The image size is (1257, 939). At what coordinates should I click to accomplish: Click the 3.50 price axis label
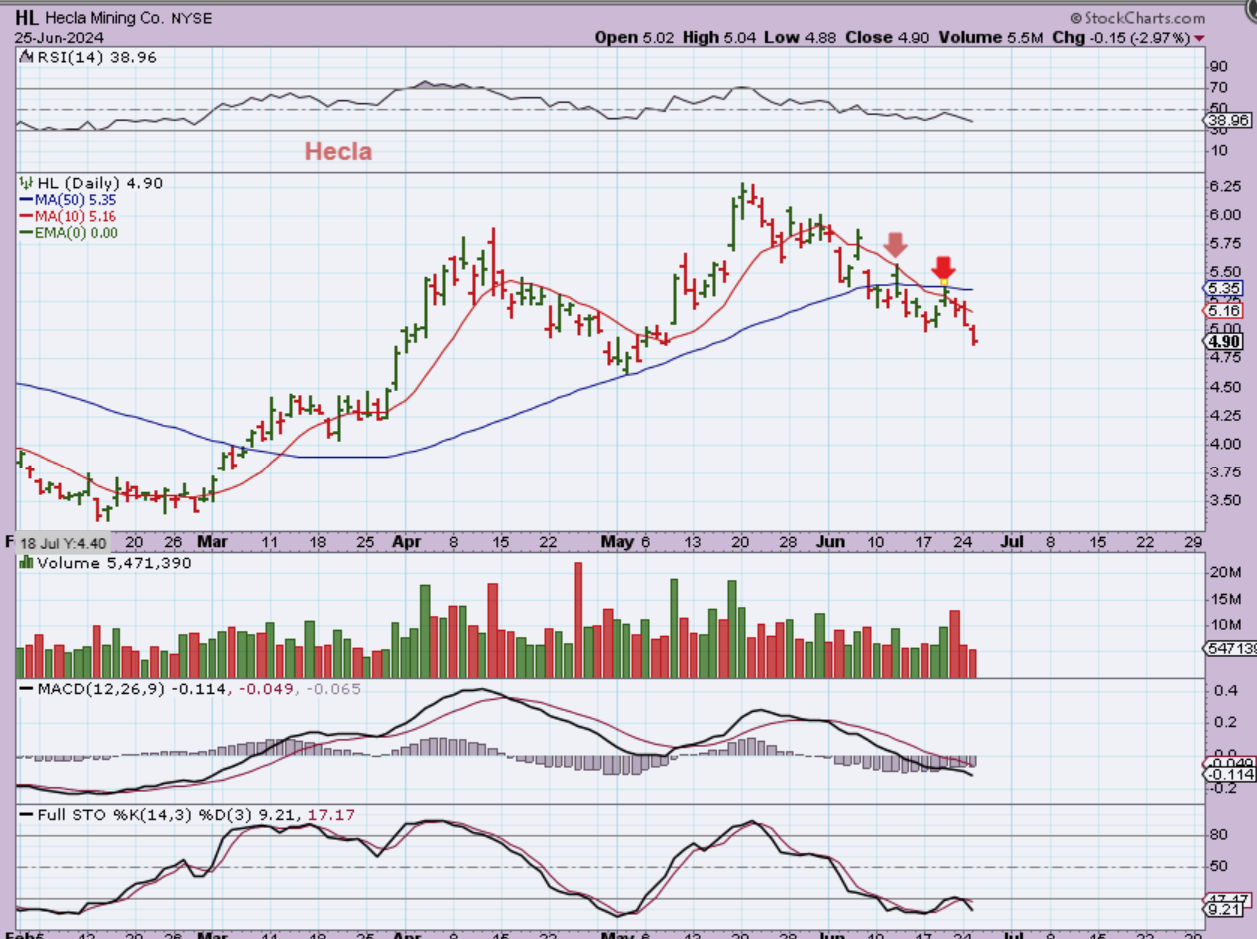pos(1225,500)
